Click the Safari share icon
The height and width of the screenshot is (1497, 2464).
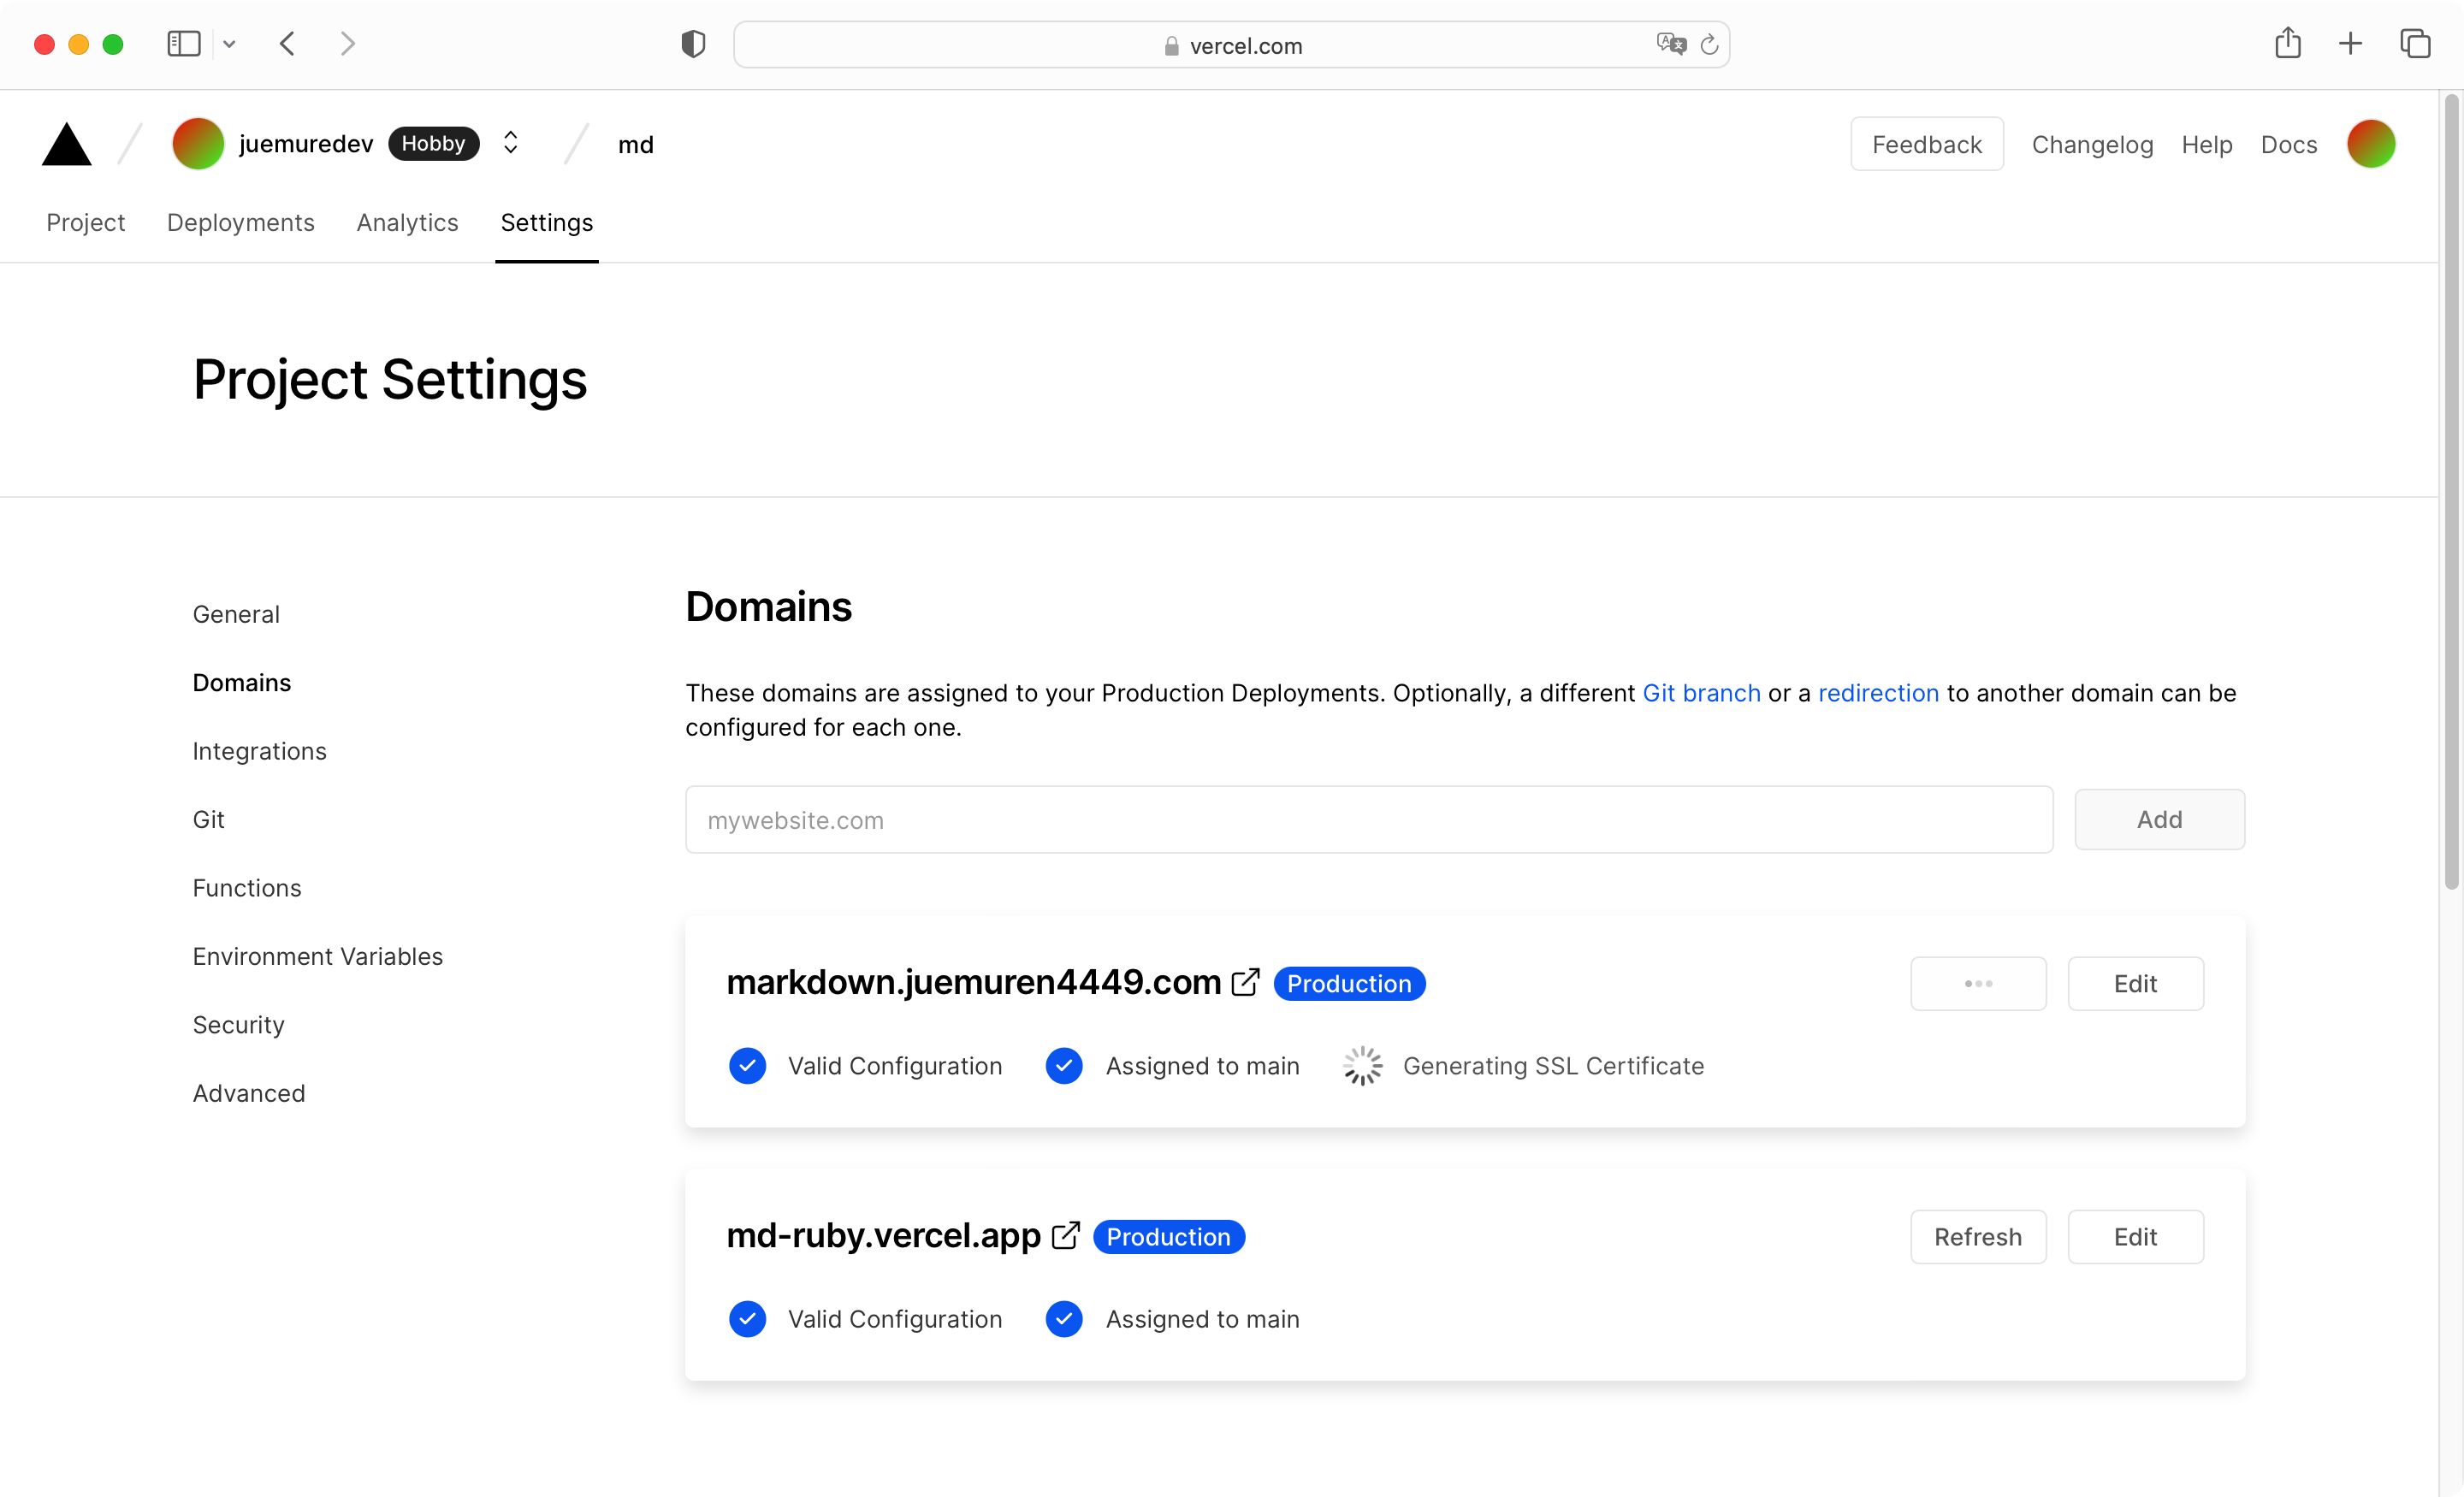point(2288,44)
